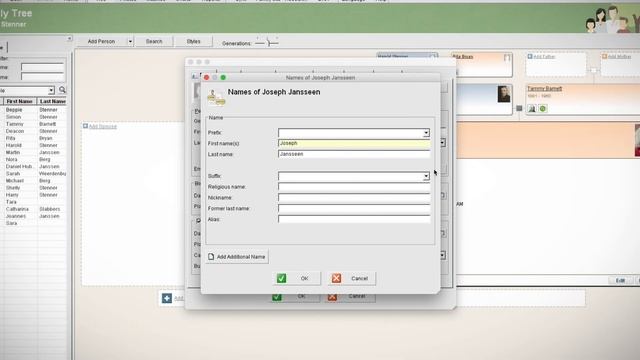Viewport: 640px width, 360px height.
Task: Click the names dialog header icon
Action: click(x=216, y=98)
